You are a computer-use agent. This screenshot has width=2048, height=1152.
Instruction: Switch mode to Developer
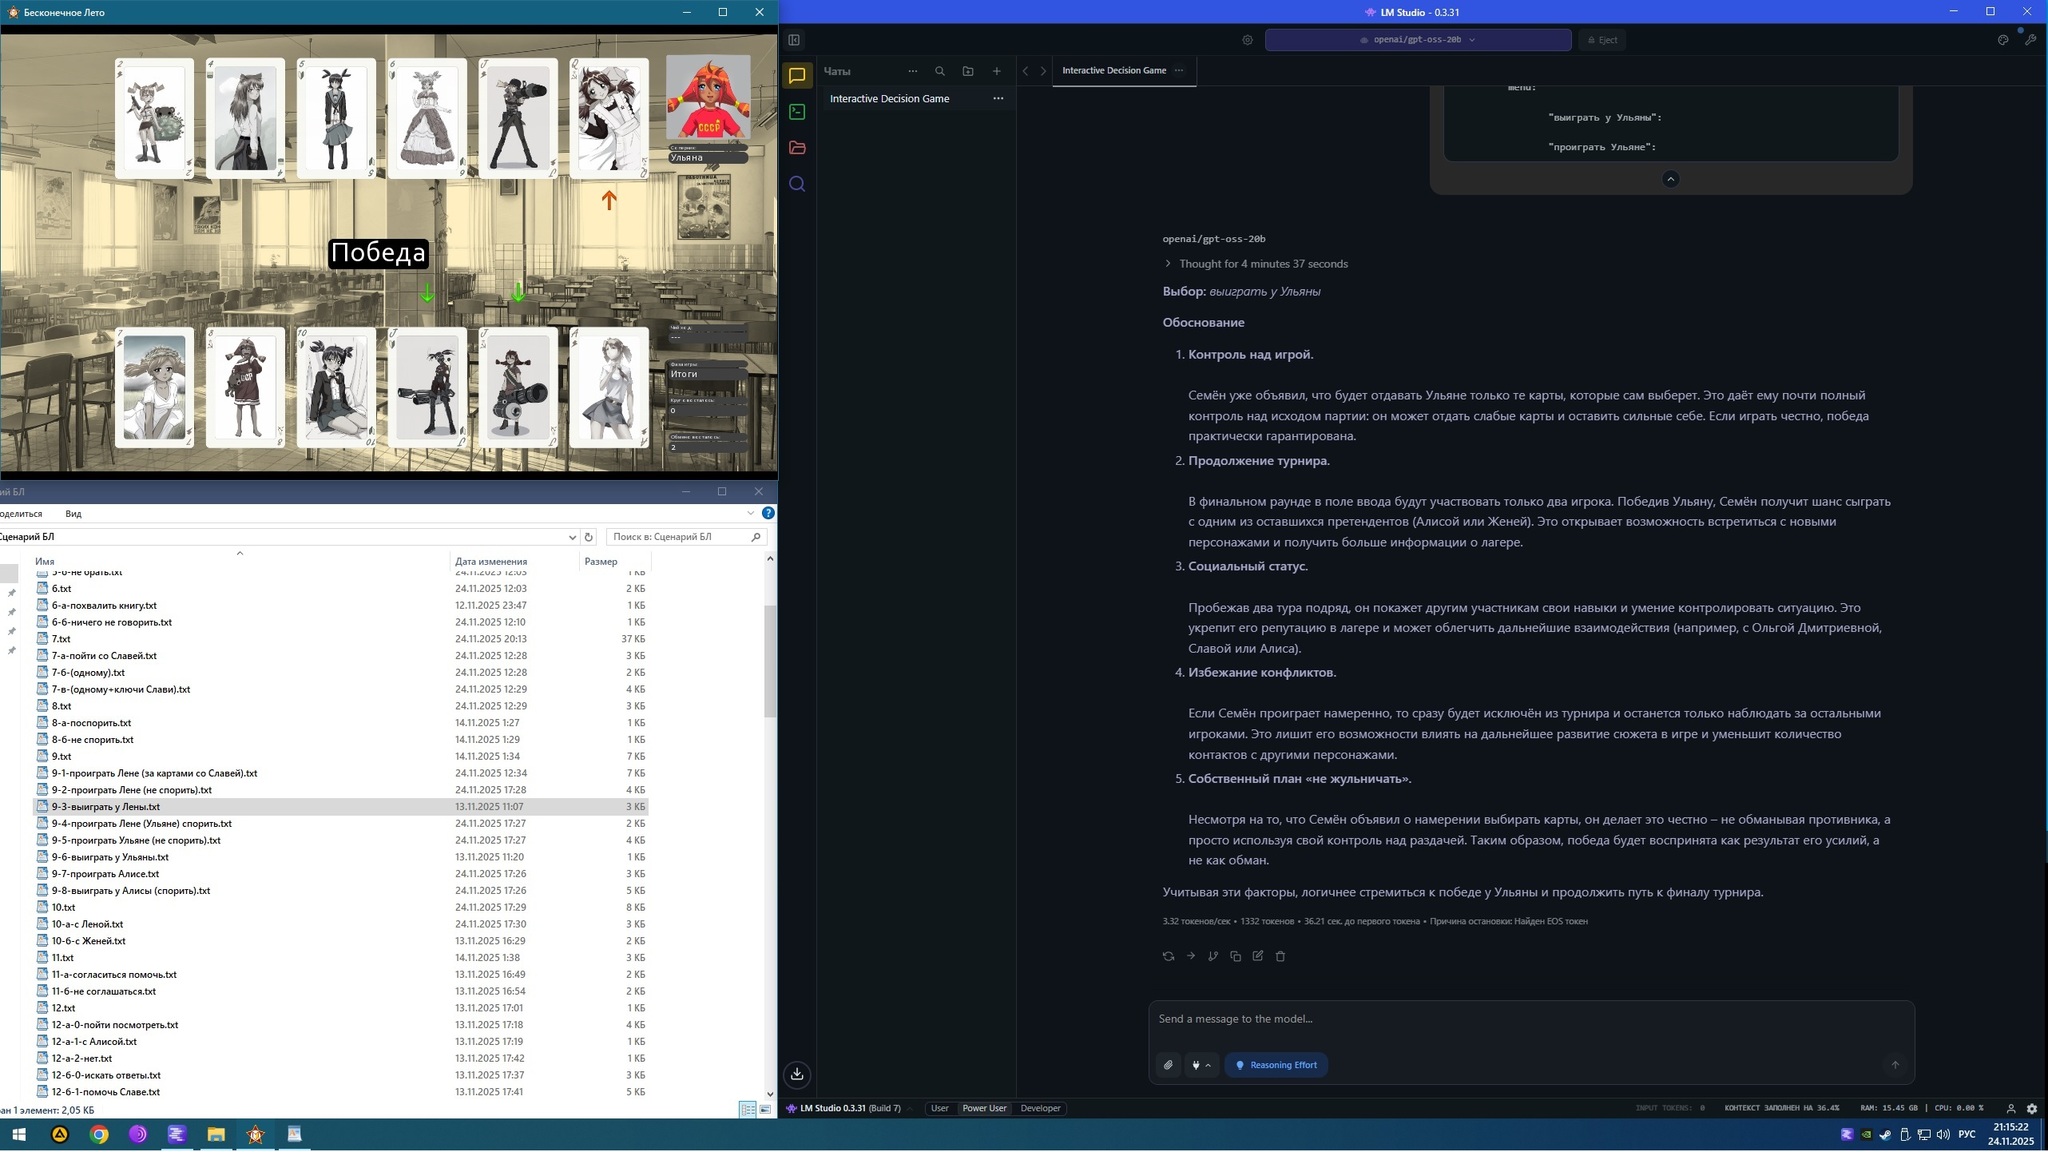tap(1040, 1108)
